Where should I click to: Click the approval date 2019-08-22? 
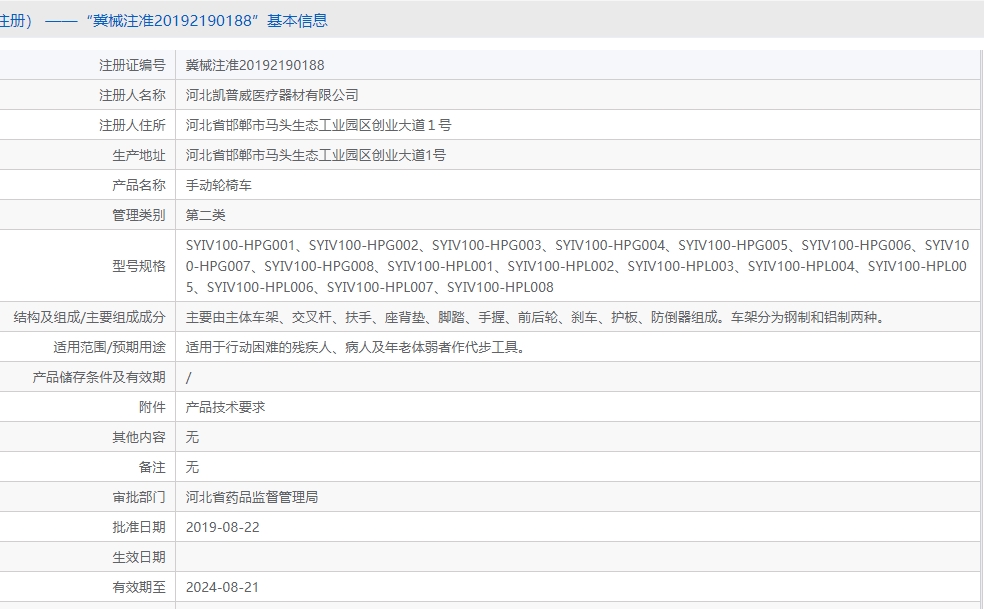pos(222,527)
